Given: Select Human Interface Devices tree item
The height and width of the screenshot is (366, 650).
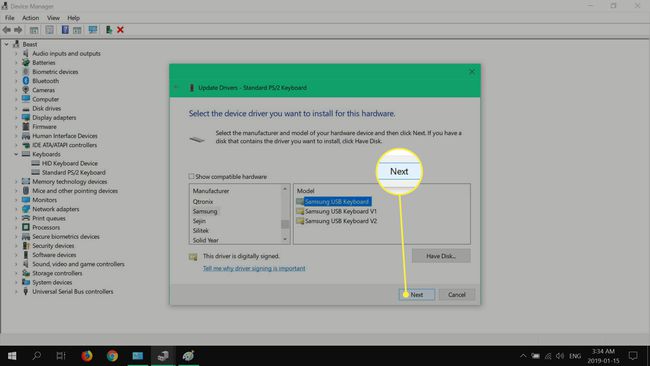Looking at the screenshot, I should [x=65, y=136].
